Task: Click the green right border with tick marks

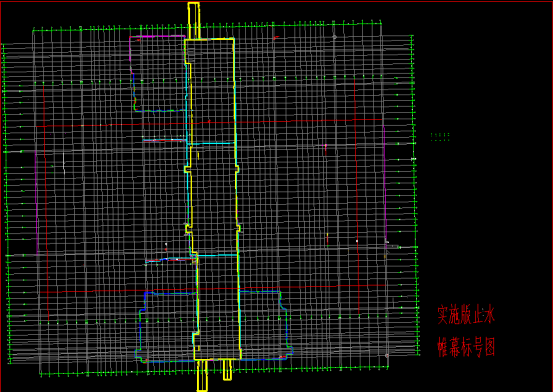Action: (x=415, y=194)
